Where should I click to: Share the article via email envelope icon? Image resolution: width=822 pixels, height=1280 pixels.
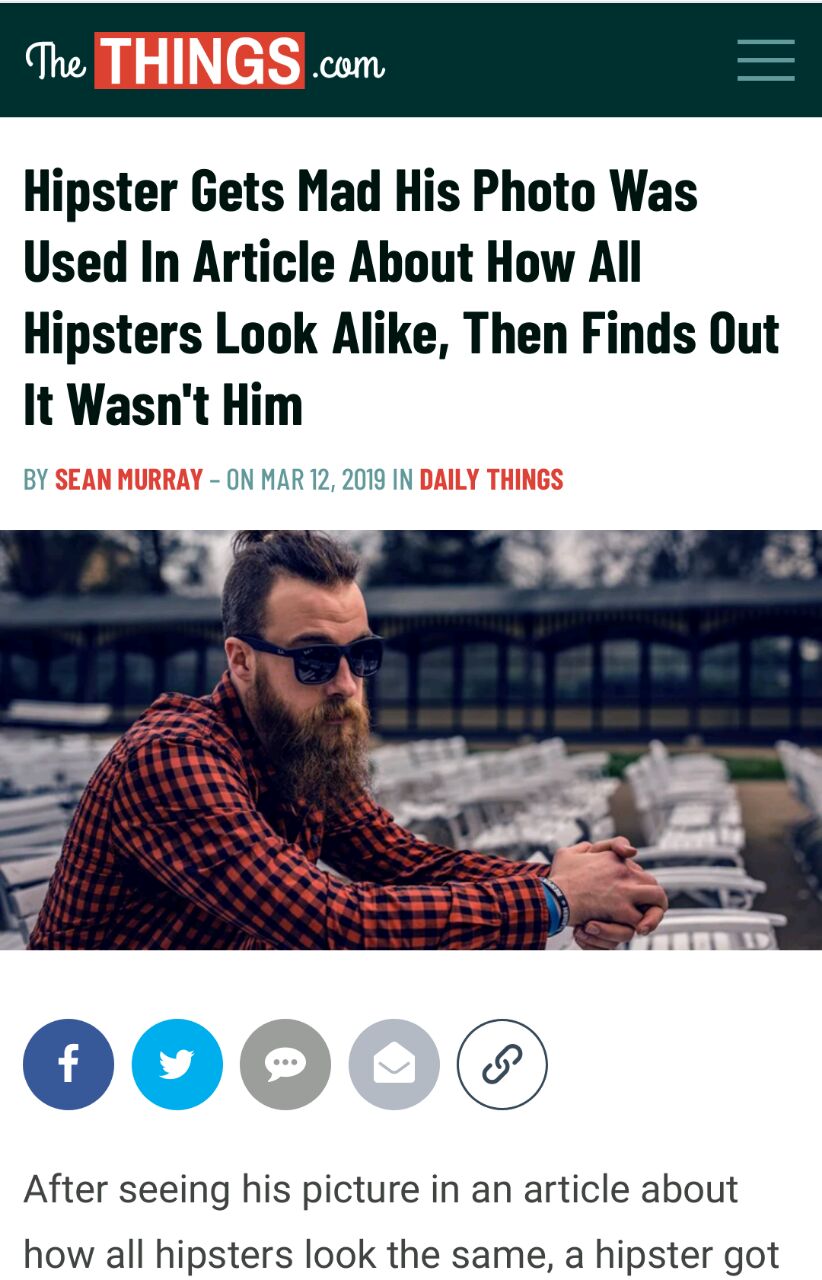point(394,1064)
